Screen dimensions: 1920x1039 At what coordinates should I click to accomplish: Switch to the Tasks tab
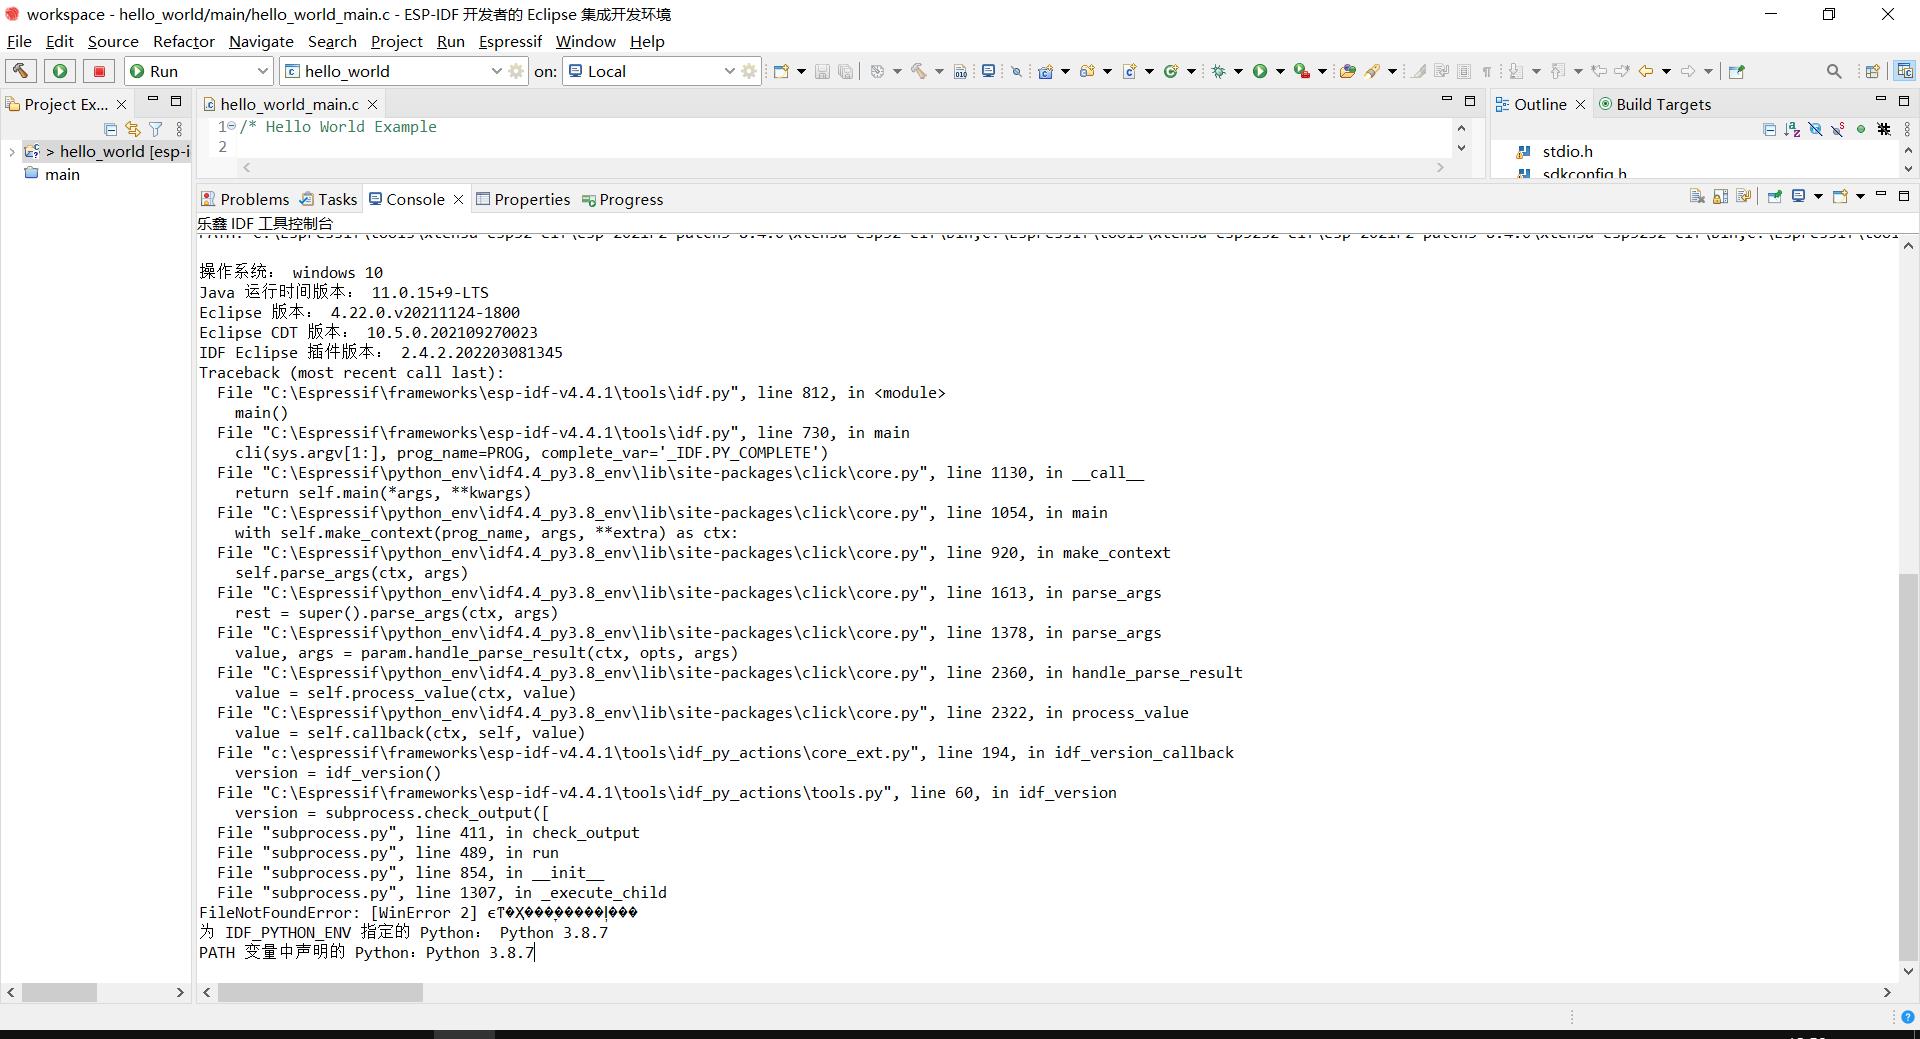[329, 199]
